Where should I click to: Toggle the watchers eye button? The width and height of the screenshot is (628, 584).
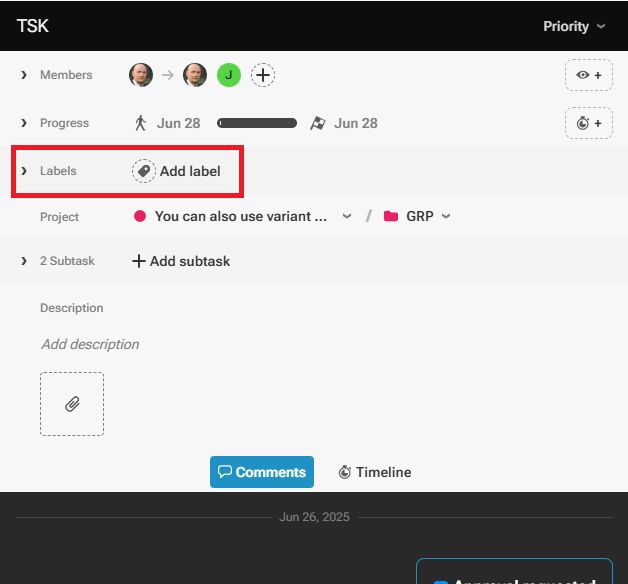pyautogui.click(x=588, y=75)
